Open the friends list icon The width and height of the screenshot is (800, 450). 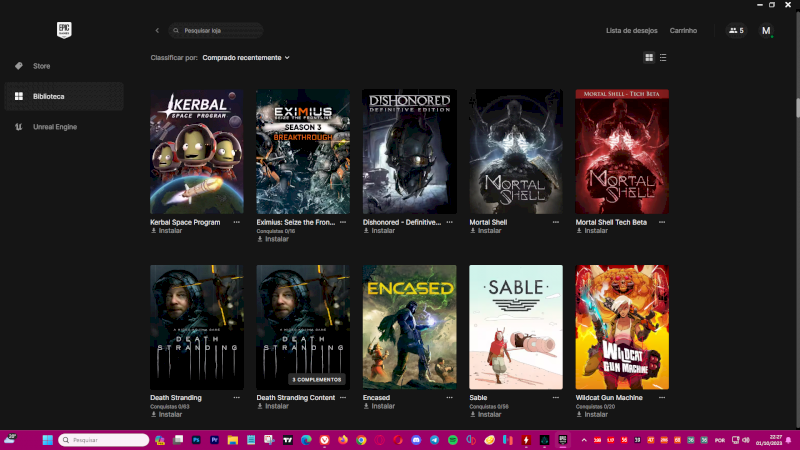click(x=735, y=31)
